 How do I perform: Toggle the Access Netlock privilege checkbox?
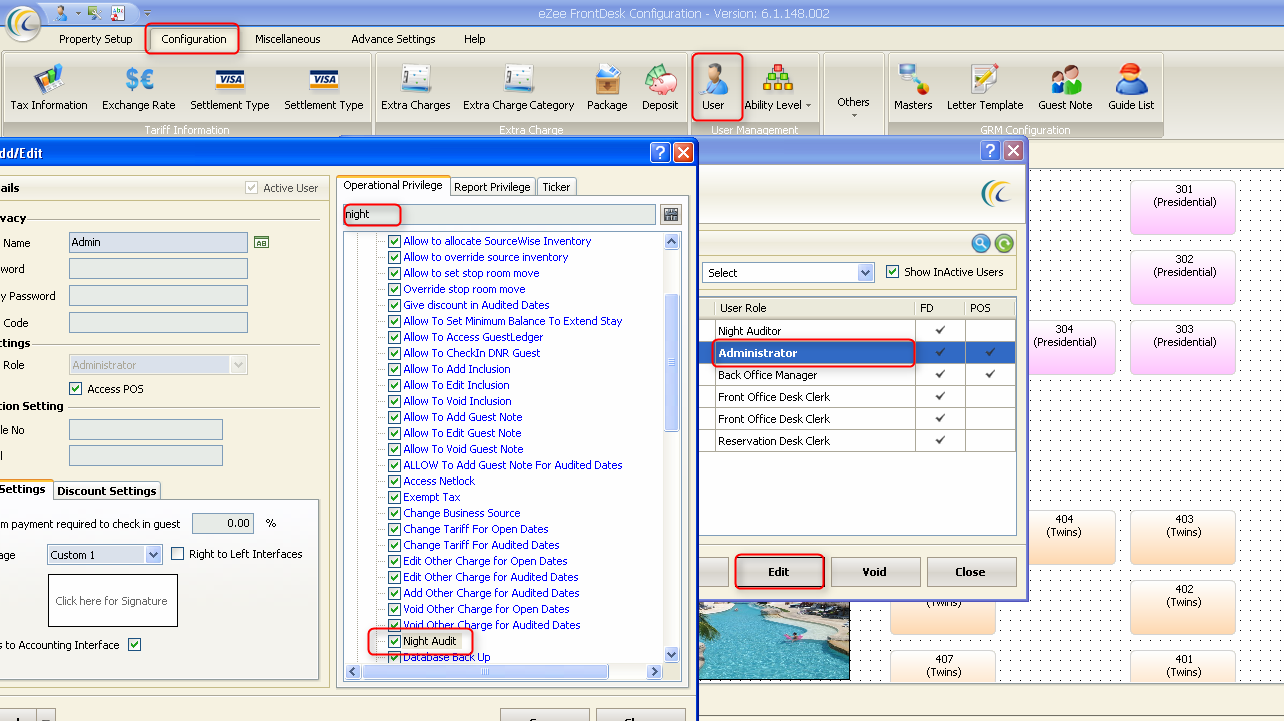395,481
